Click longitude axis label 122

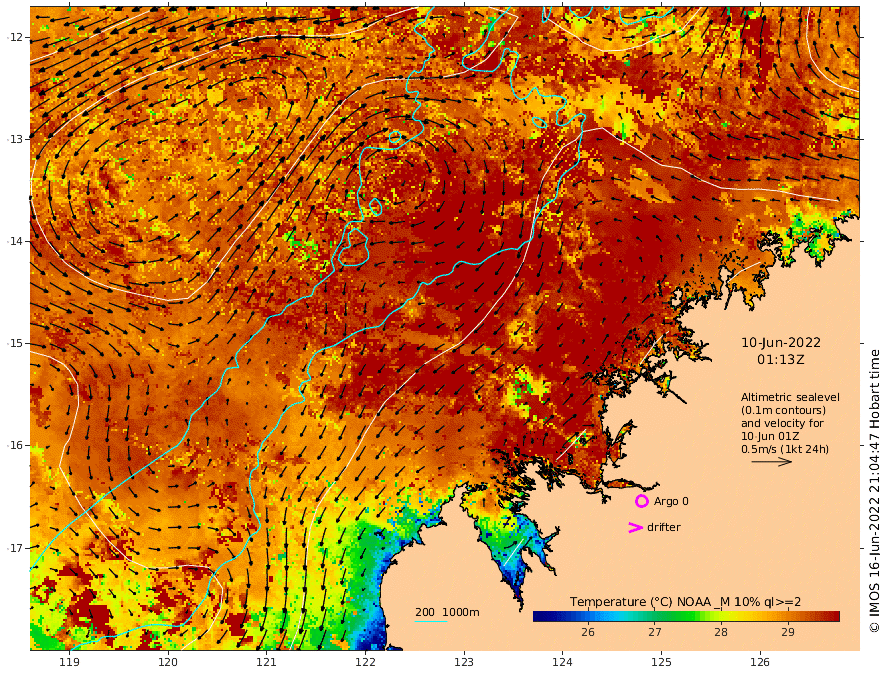tap(365, 662)
